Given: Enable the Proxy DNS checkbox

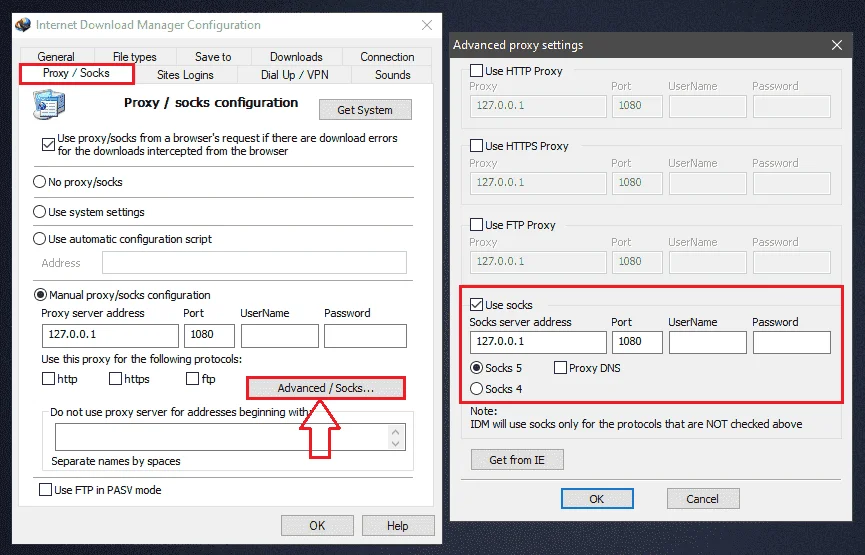Looking at the screenshot, I should tap(560, 367).
